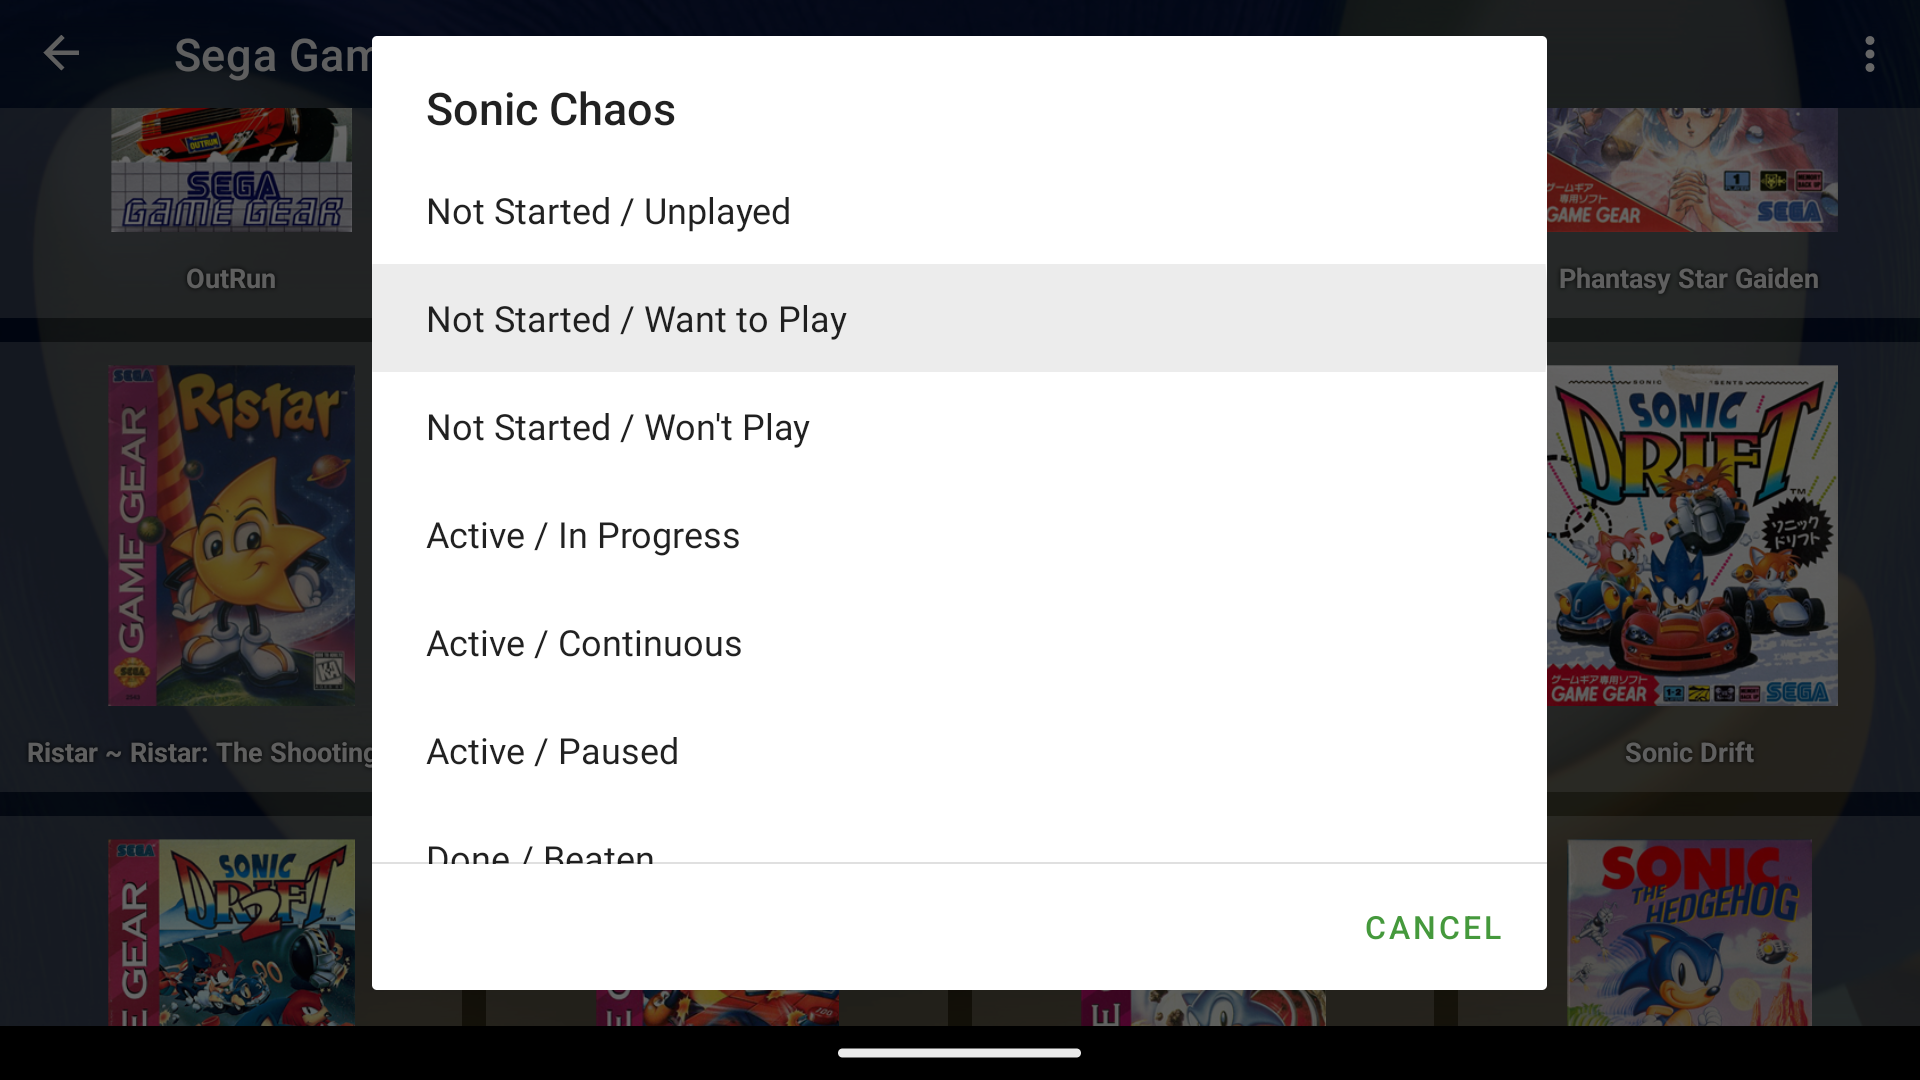The width and height of the screenshot is (1920, 1080).
Task: Open Sonic the Hedgehog cover thumbnail
Action: 1690,932
